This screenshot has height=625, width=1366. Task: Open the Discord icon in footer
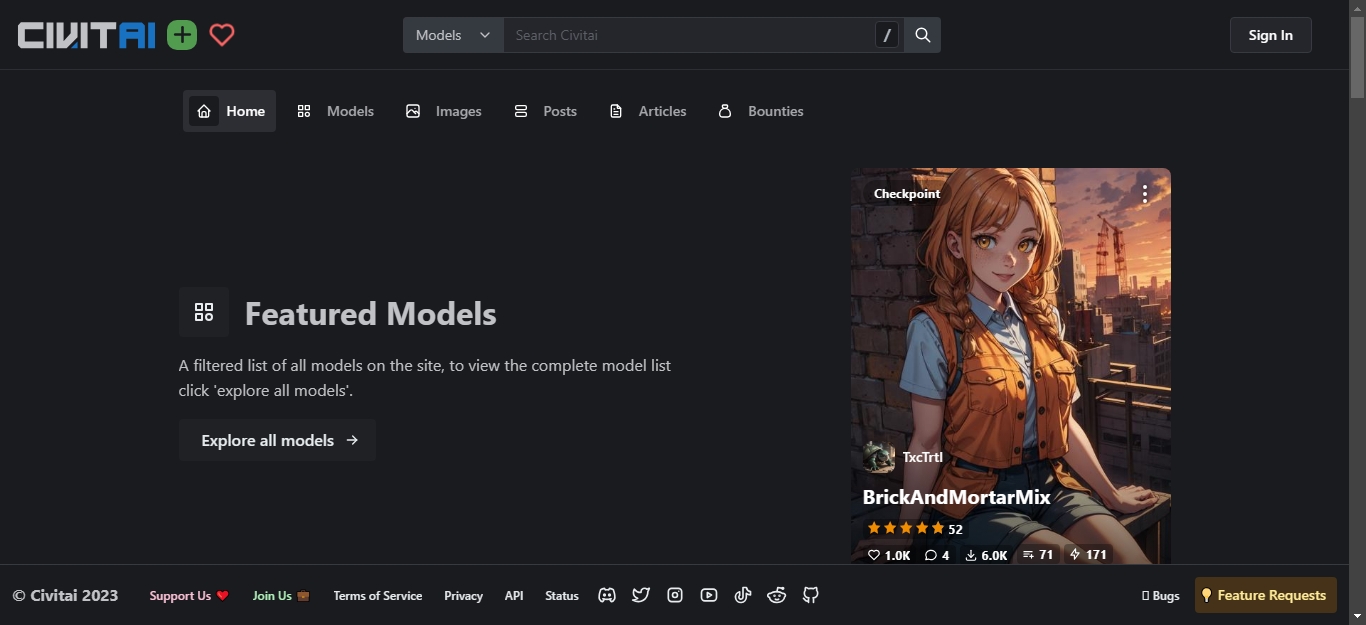tap(607, 595)
